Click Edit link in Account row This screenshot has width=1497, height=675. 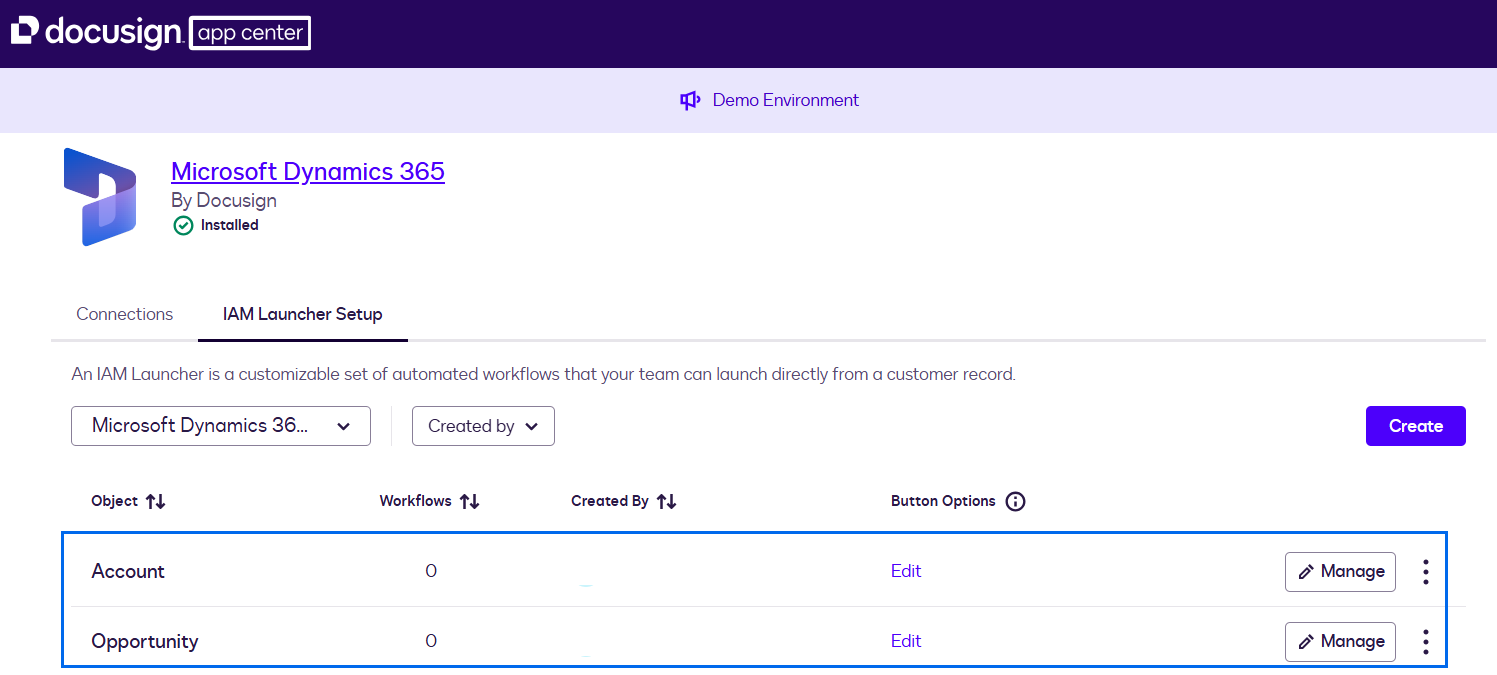pyautogui.click(x=906, y=571)
